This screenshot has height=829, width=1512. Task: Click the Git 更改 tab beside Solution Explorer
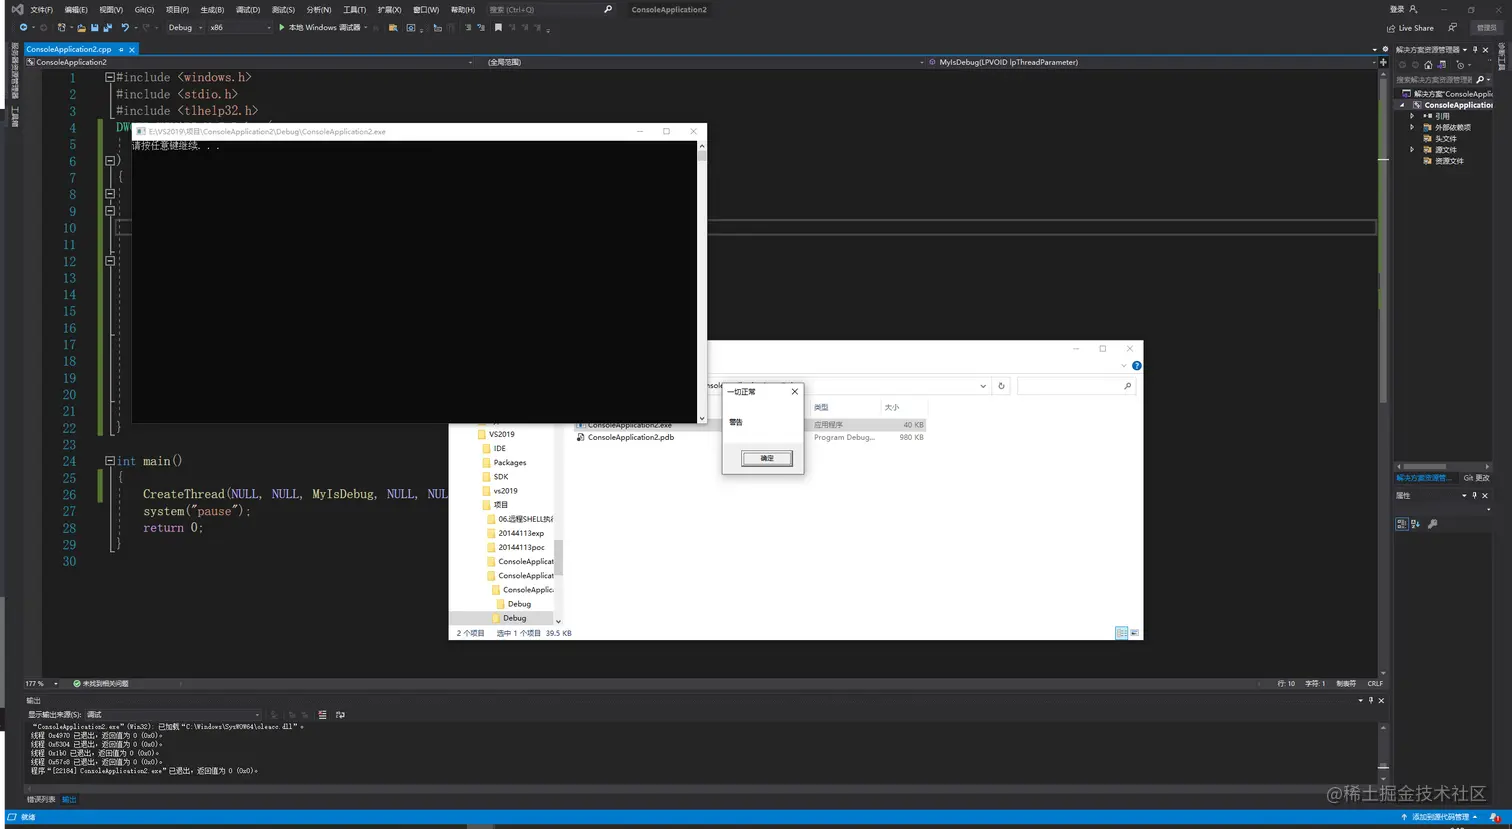(1476, 478)
